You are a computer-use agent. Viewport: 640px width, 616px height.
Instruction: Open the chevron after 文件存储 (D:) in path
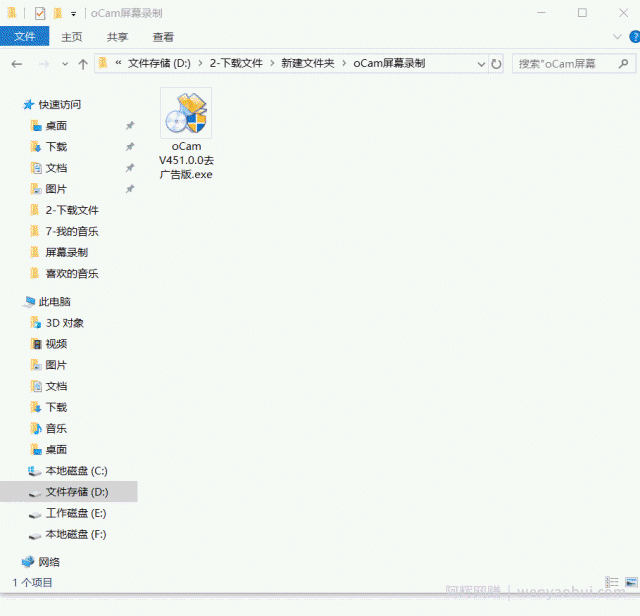coord(200,64)
